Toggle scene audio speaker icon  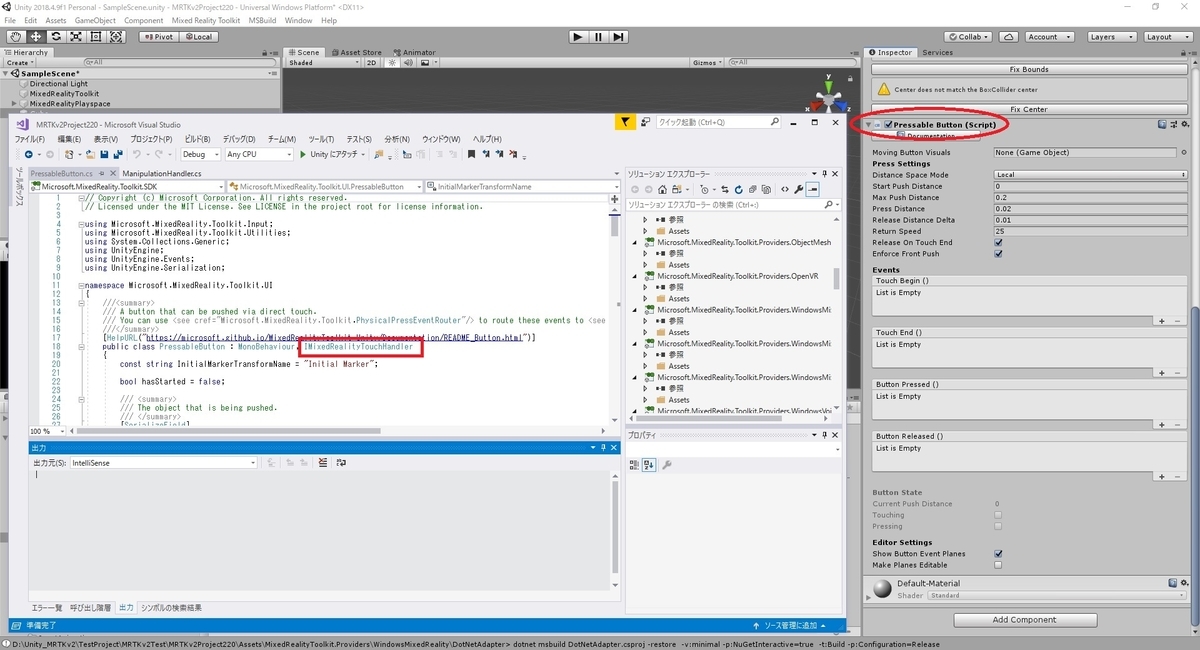pyautogui.click(x=409, y=62)
